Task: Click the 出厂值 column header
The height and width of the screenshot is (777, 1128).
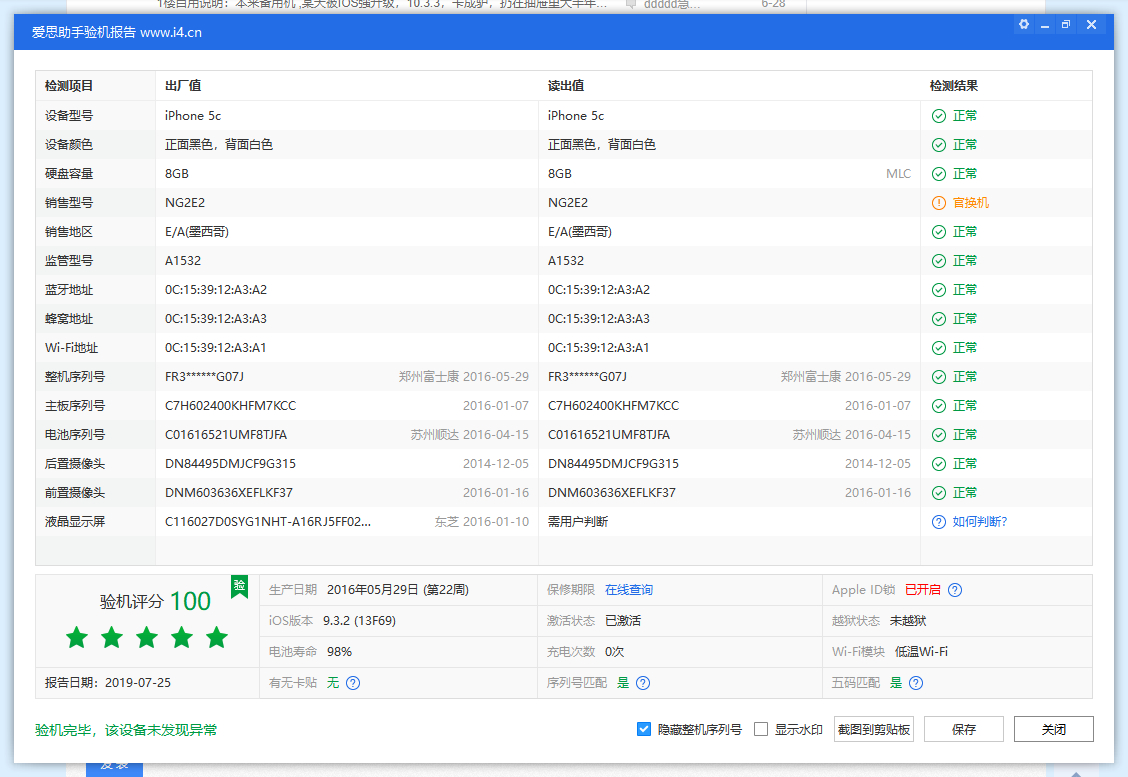Action: pyautogui.click(x=183, y=86)
